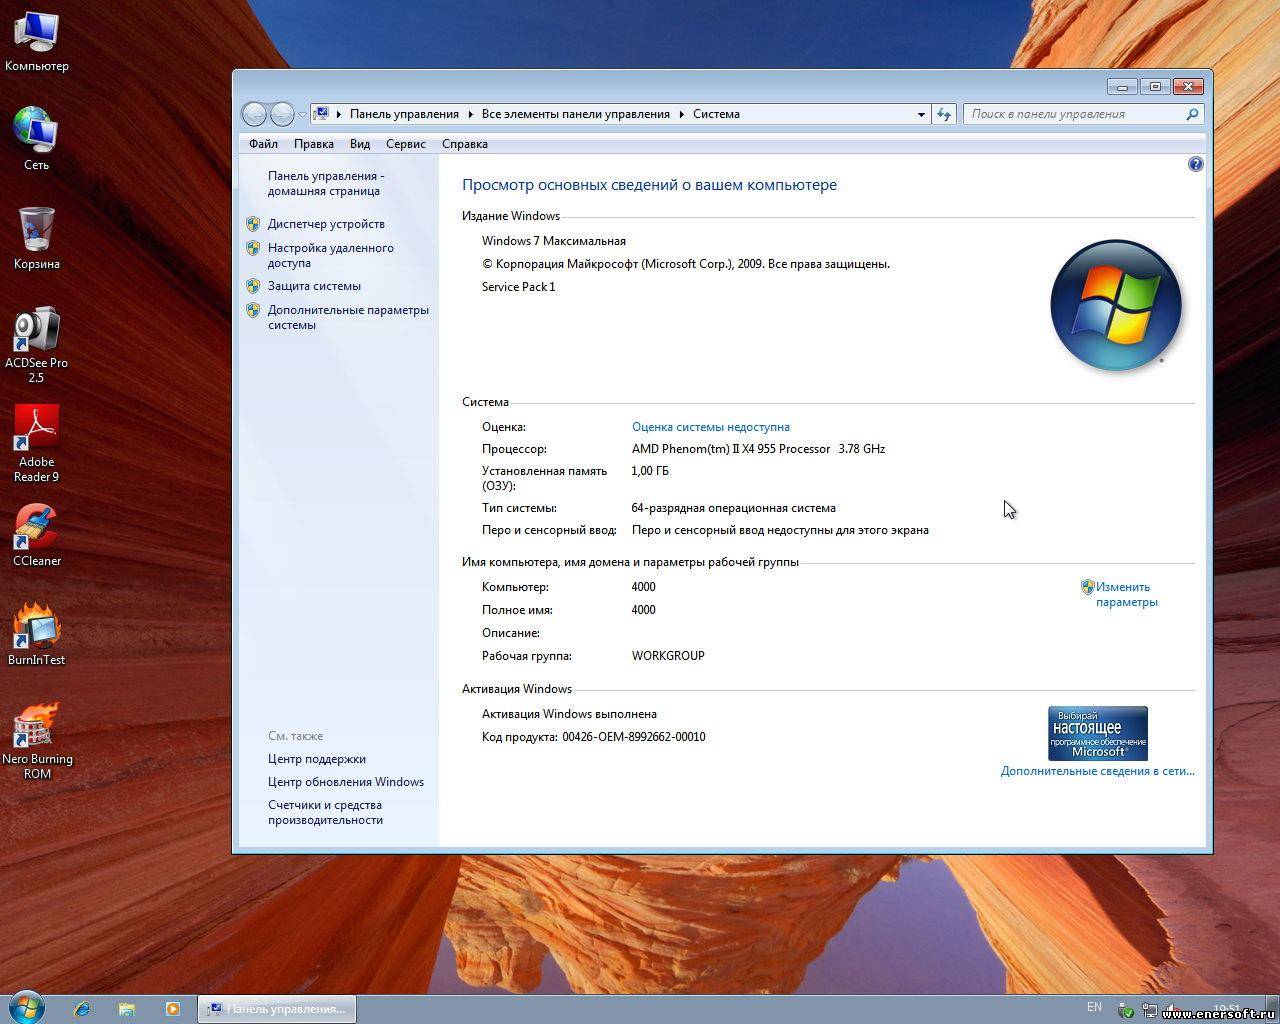Open Счетчики и средства производительности

[x=325, y=812]
